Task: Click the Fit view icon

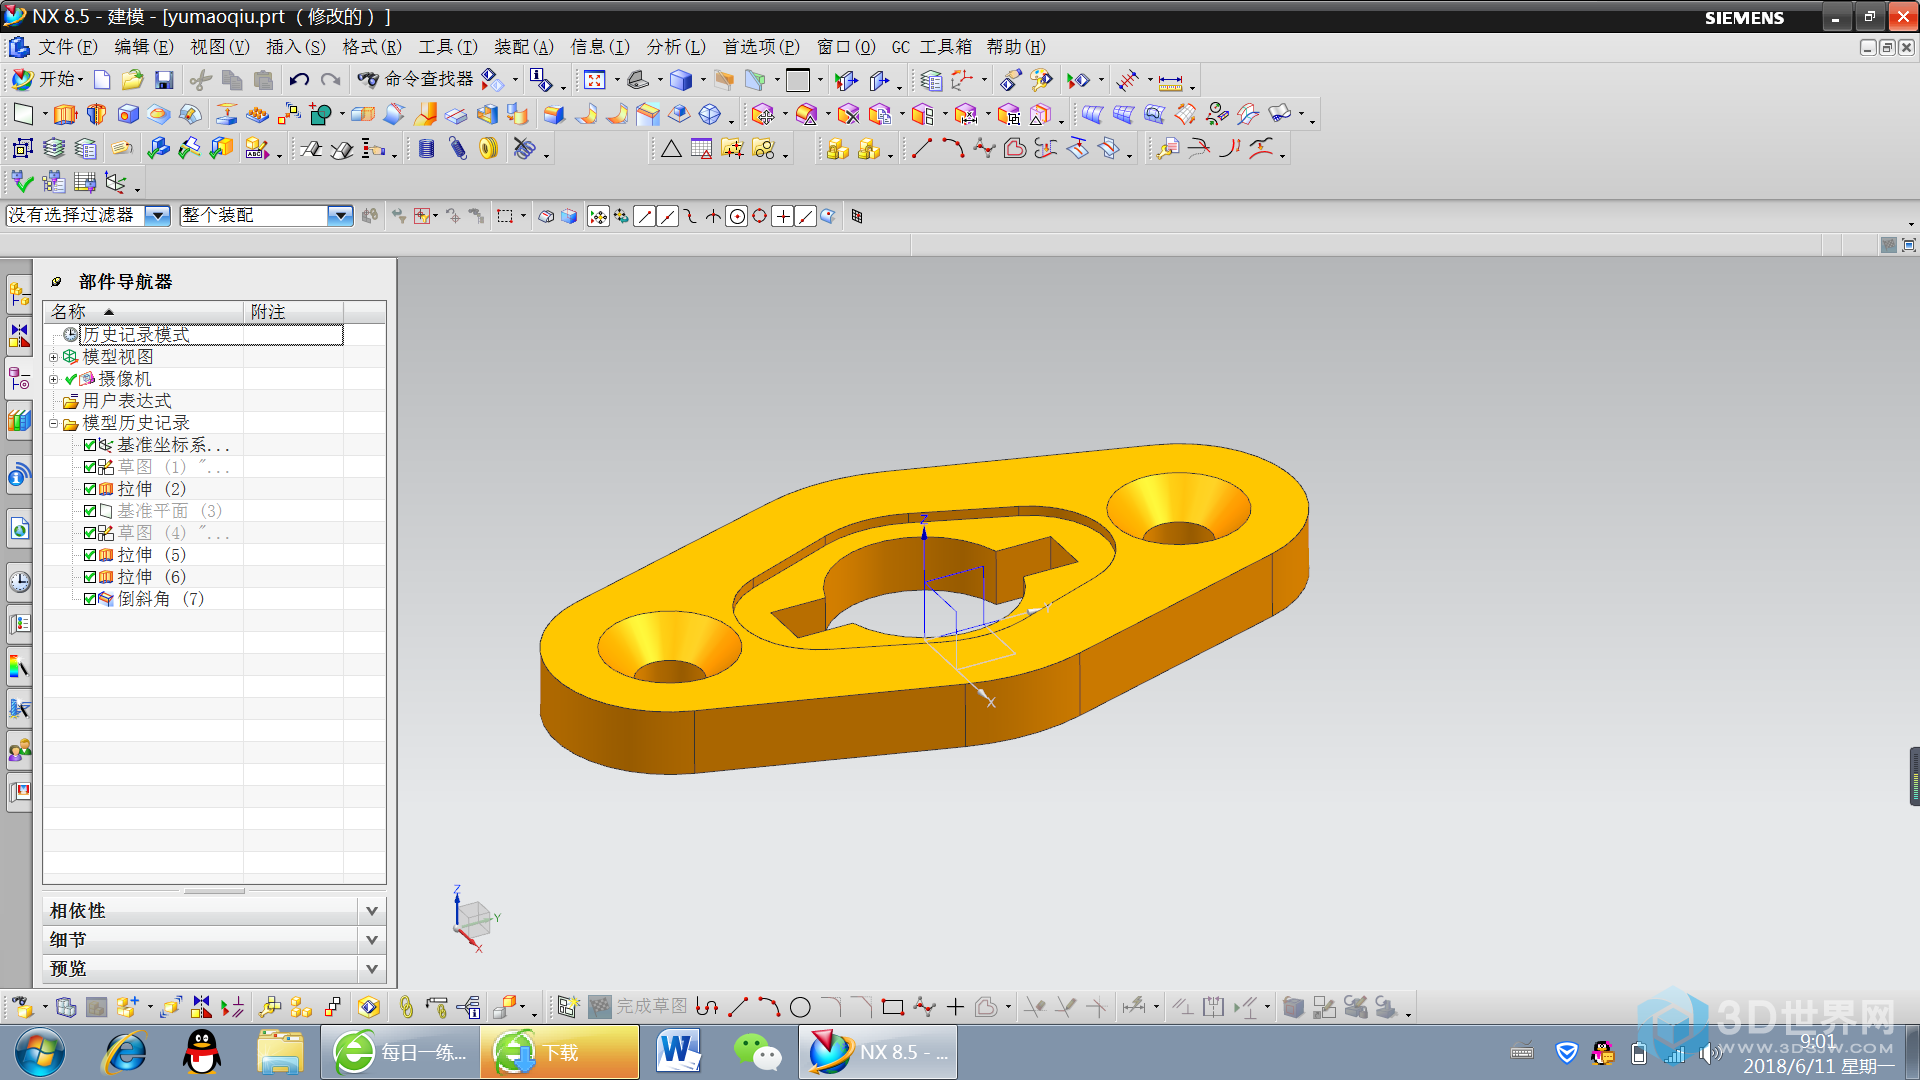Action: [595, 80]
